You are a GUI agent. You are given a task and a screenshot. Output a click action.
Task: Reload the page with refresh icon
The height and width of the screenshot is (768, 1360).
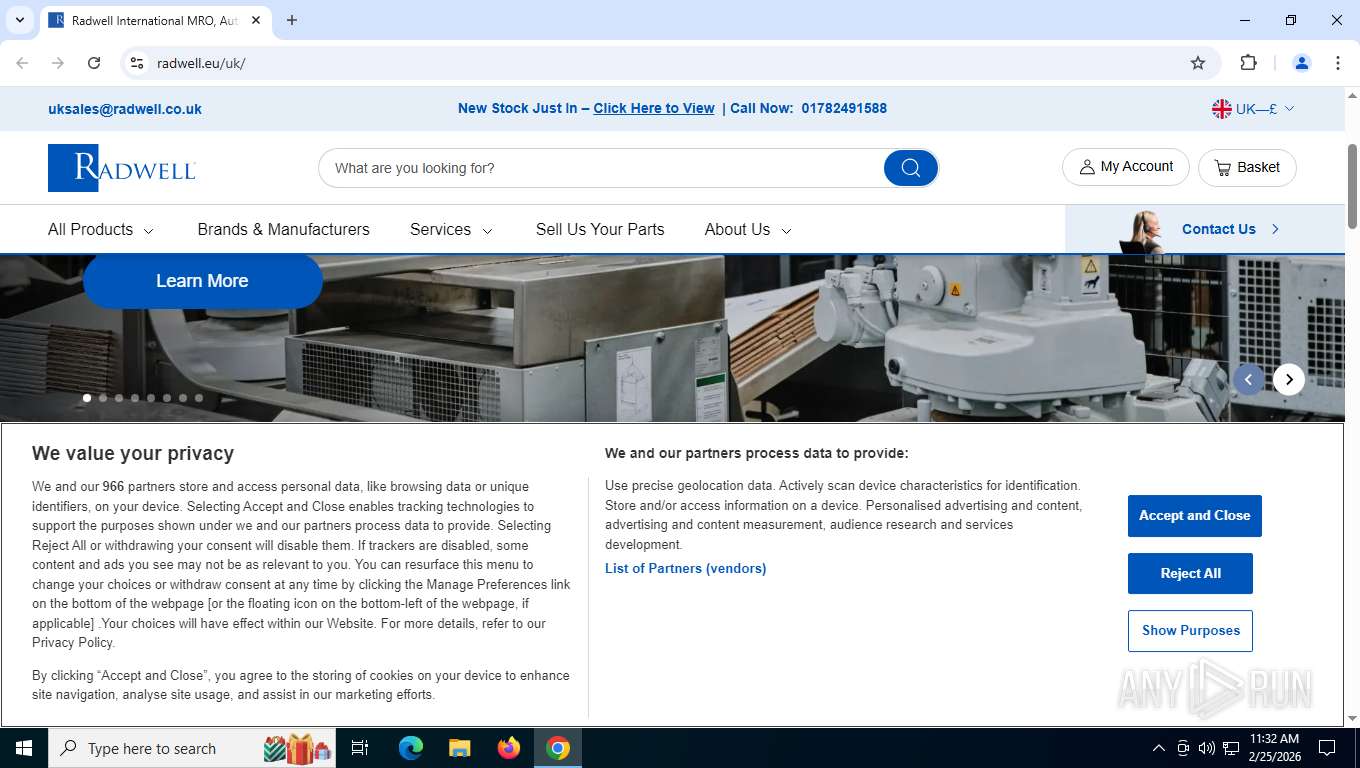pyautogui.click(x=94, y=63)
